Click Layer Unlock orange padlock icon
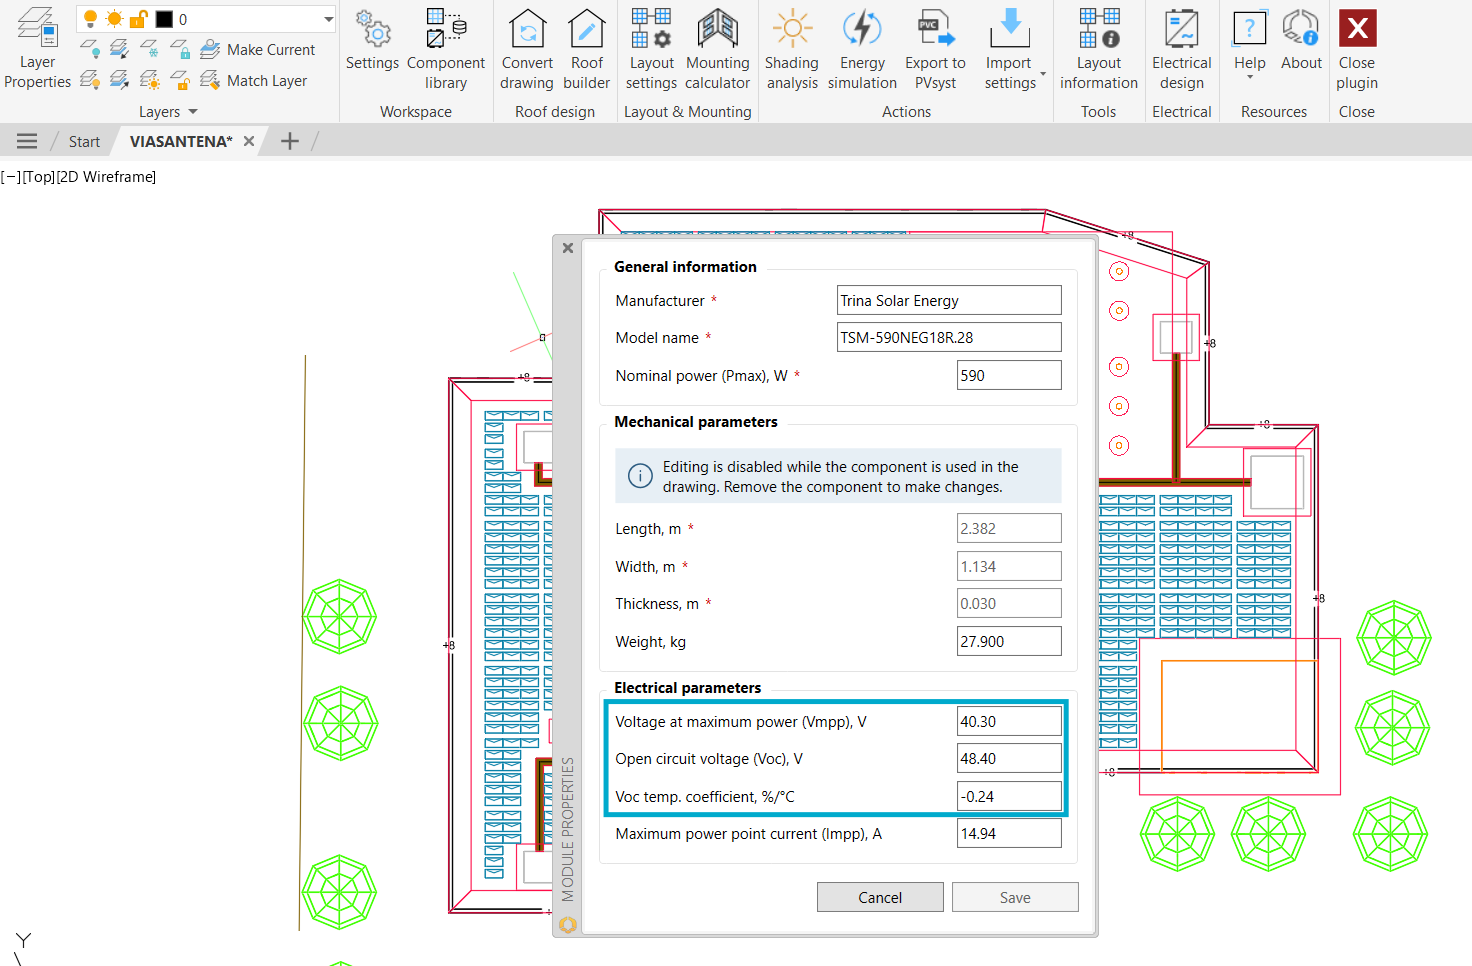The height and width of the screenshot is (966, 1472). pos(180,80)
